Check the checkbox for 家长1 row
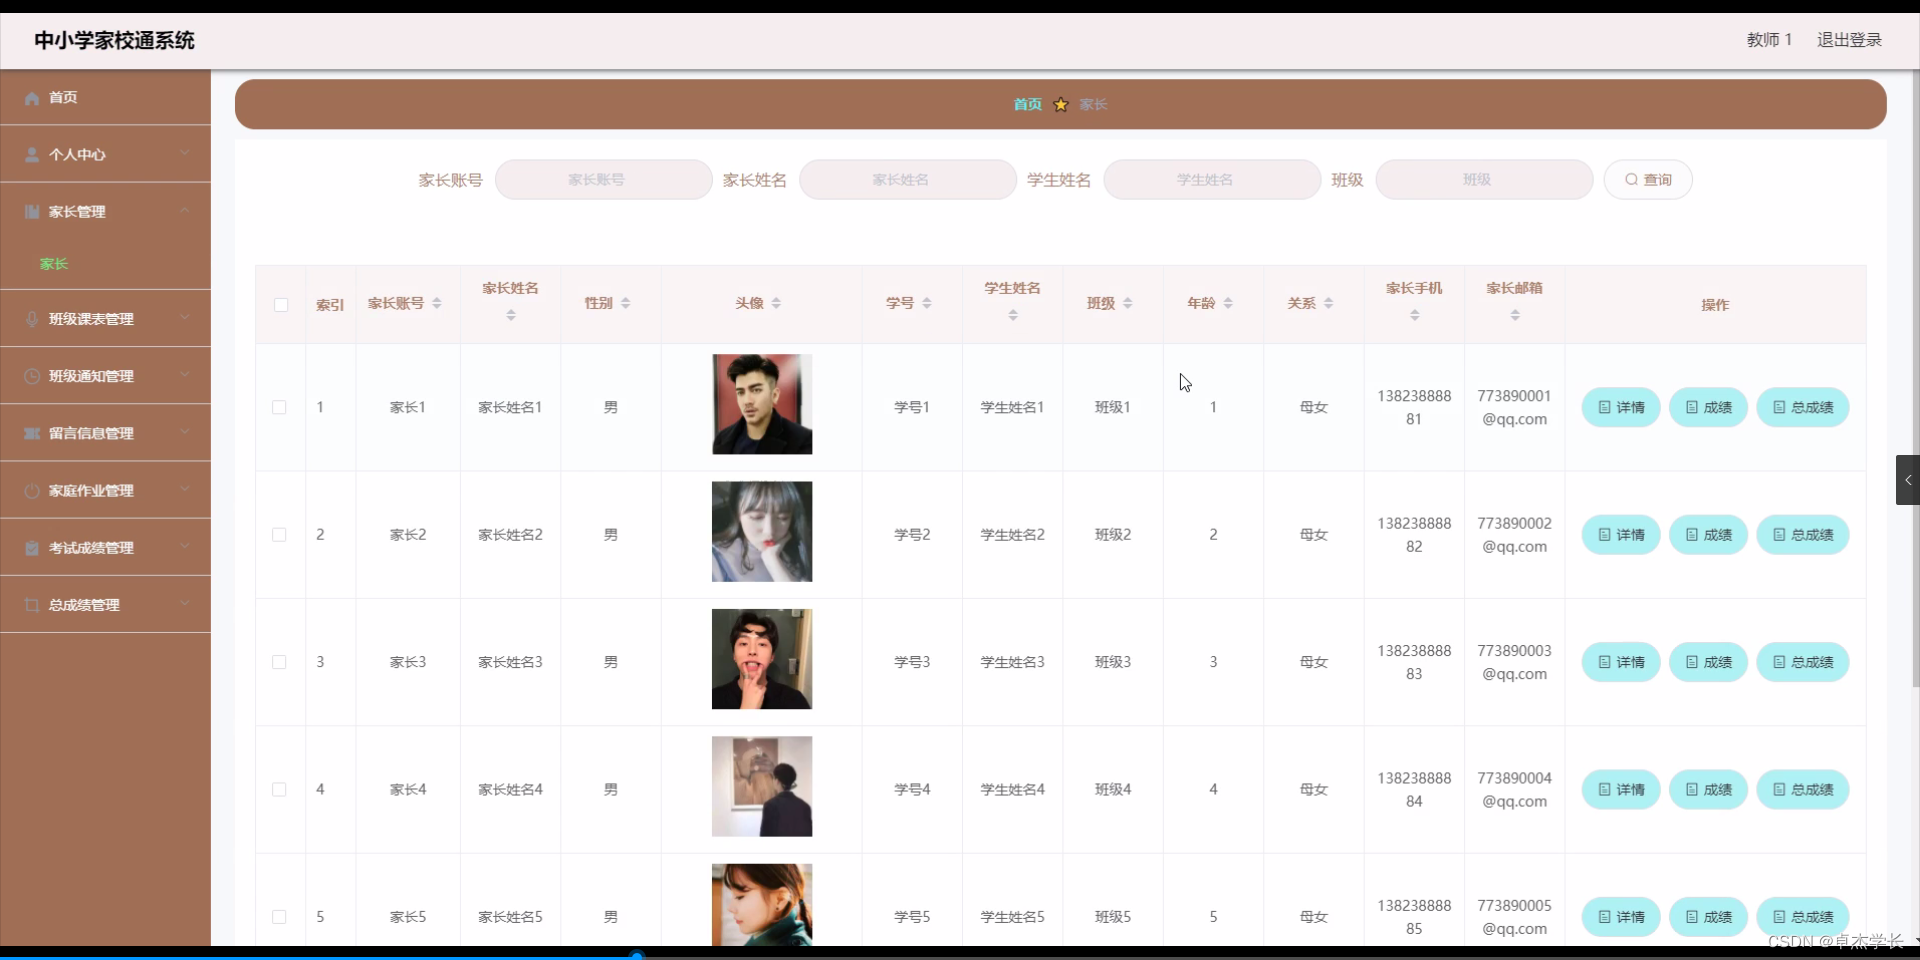The image size is (1920, 960). pos(279,407)
